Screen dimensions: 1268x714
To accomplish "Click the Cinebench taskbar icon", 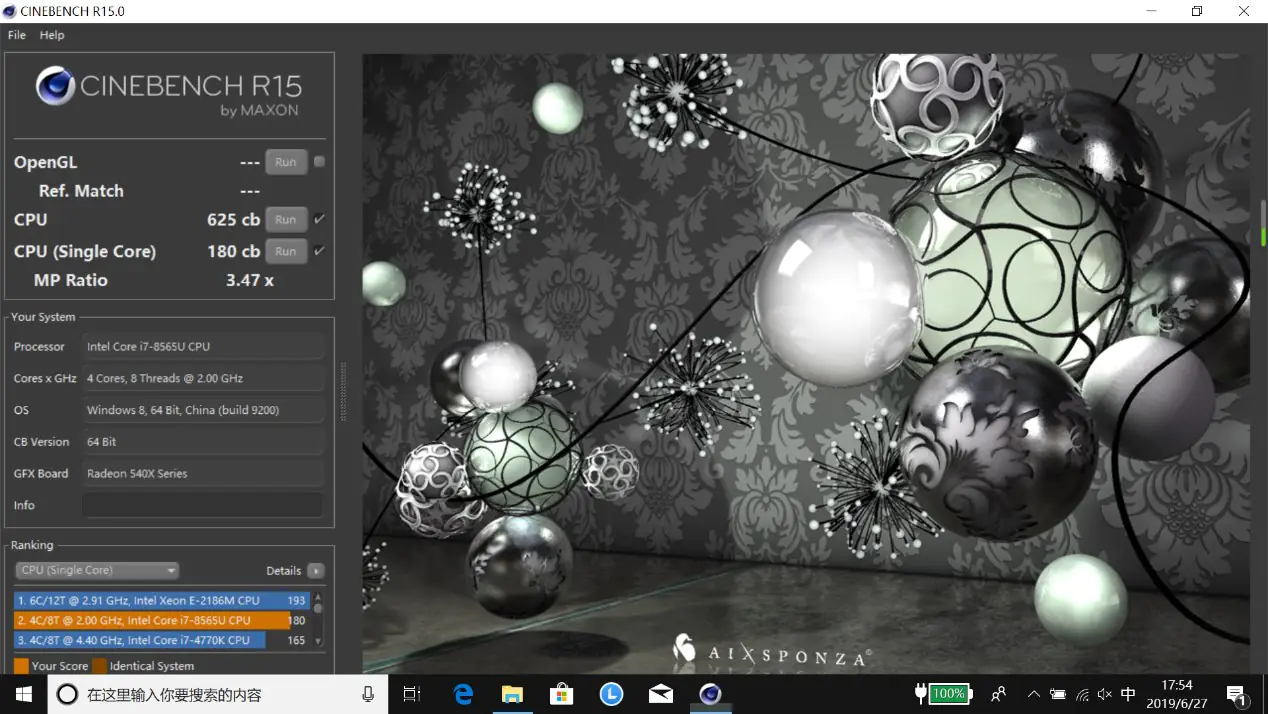I will tap(710, 694).
